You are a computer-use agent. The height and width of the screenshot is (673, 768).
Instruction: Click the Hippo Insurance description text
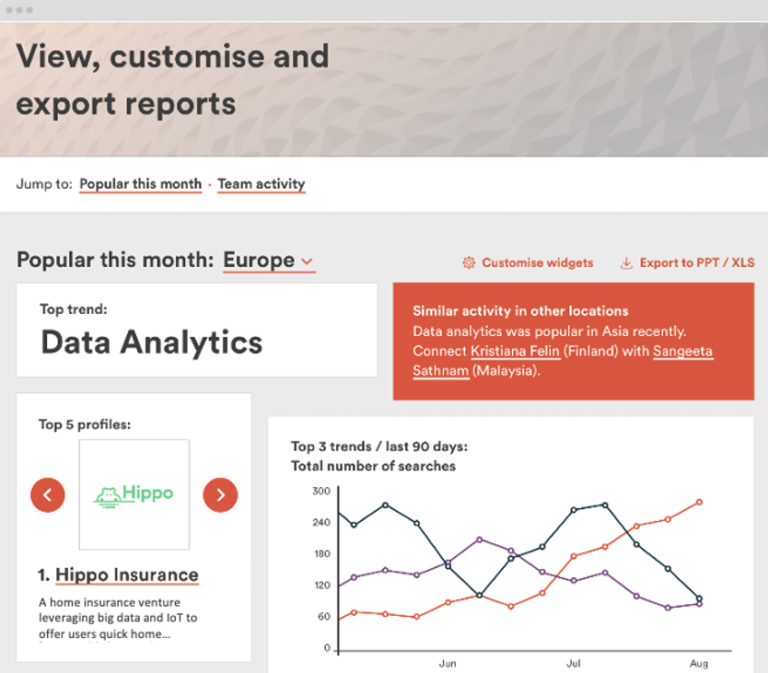(x=118, y=618)
